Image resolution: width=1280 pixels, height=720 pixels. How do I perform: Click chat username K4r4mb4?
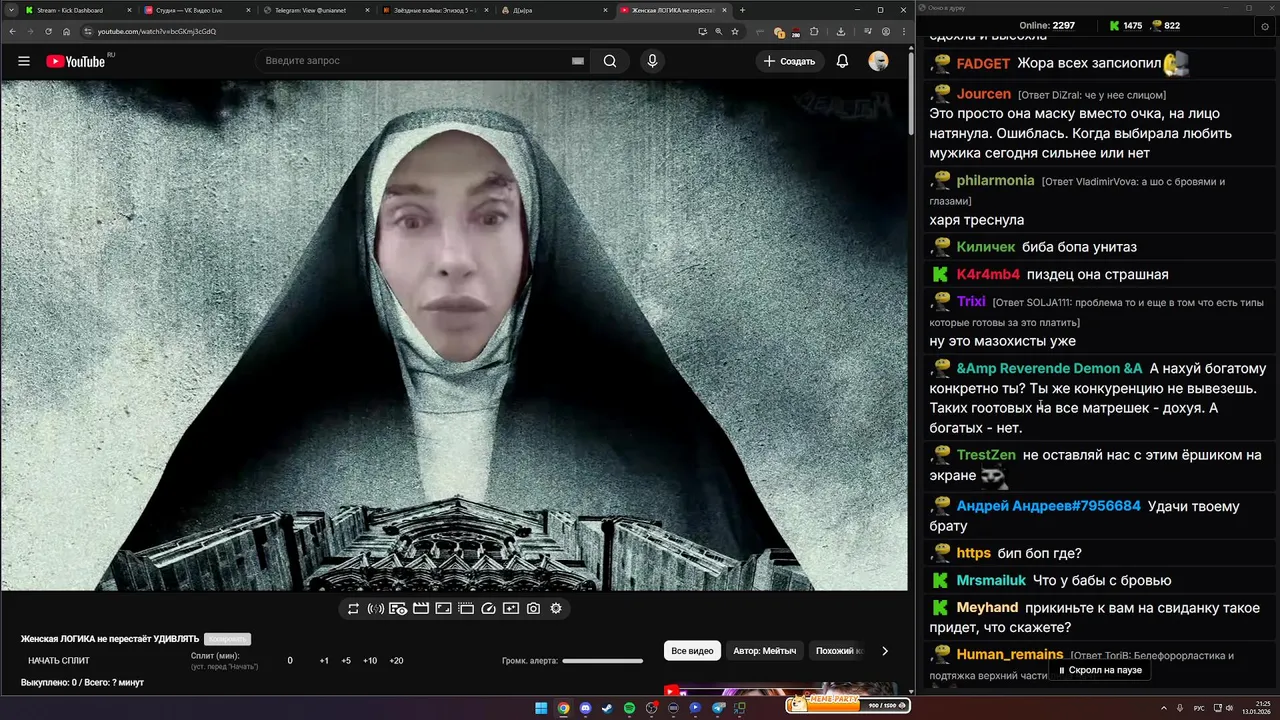pos(988,274)
